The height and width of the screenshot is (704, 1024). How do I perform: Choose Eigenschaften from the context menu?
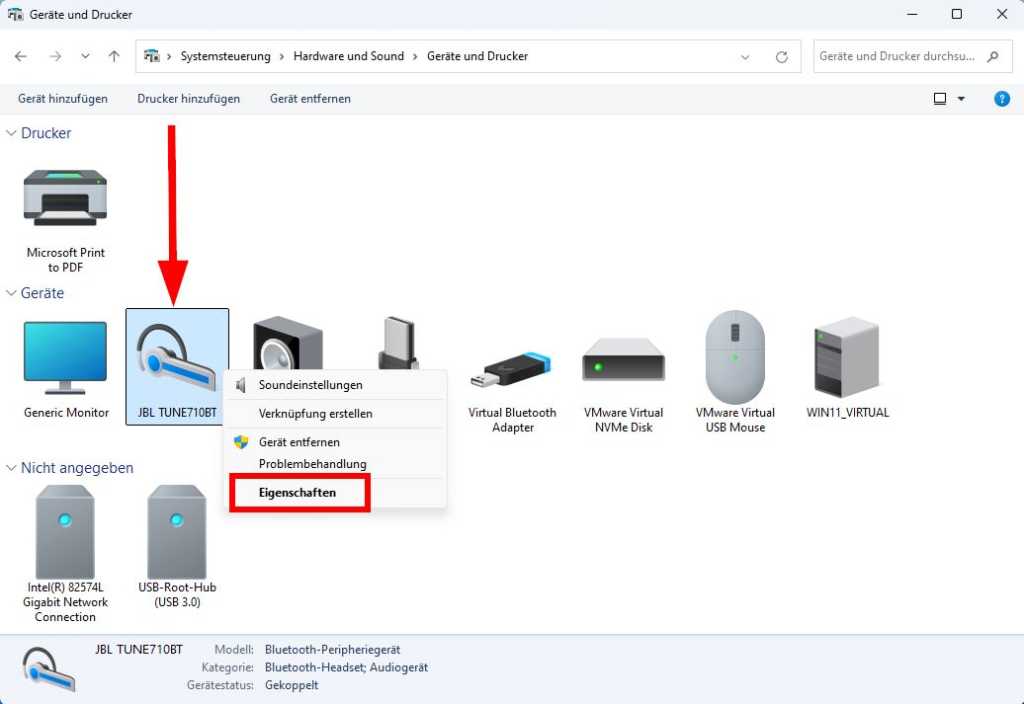click(299, 493)
